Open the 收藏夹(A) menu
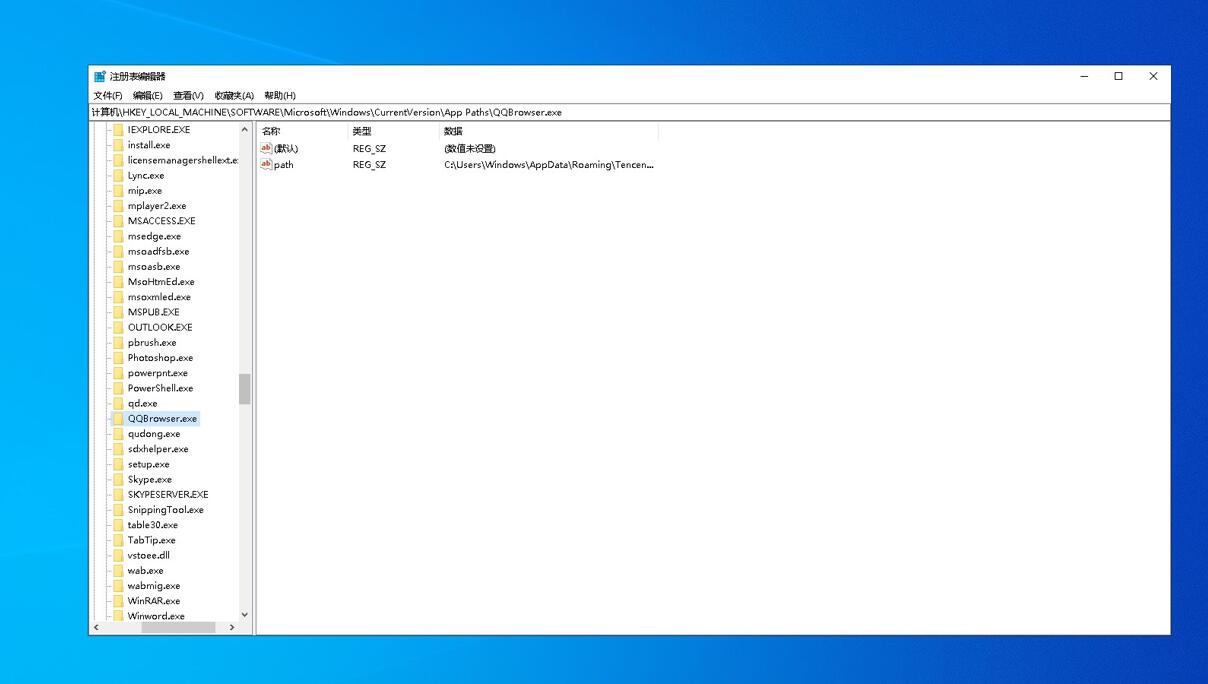The width and height of the screenshot is (1208, 684). (234, 96)
